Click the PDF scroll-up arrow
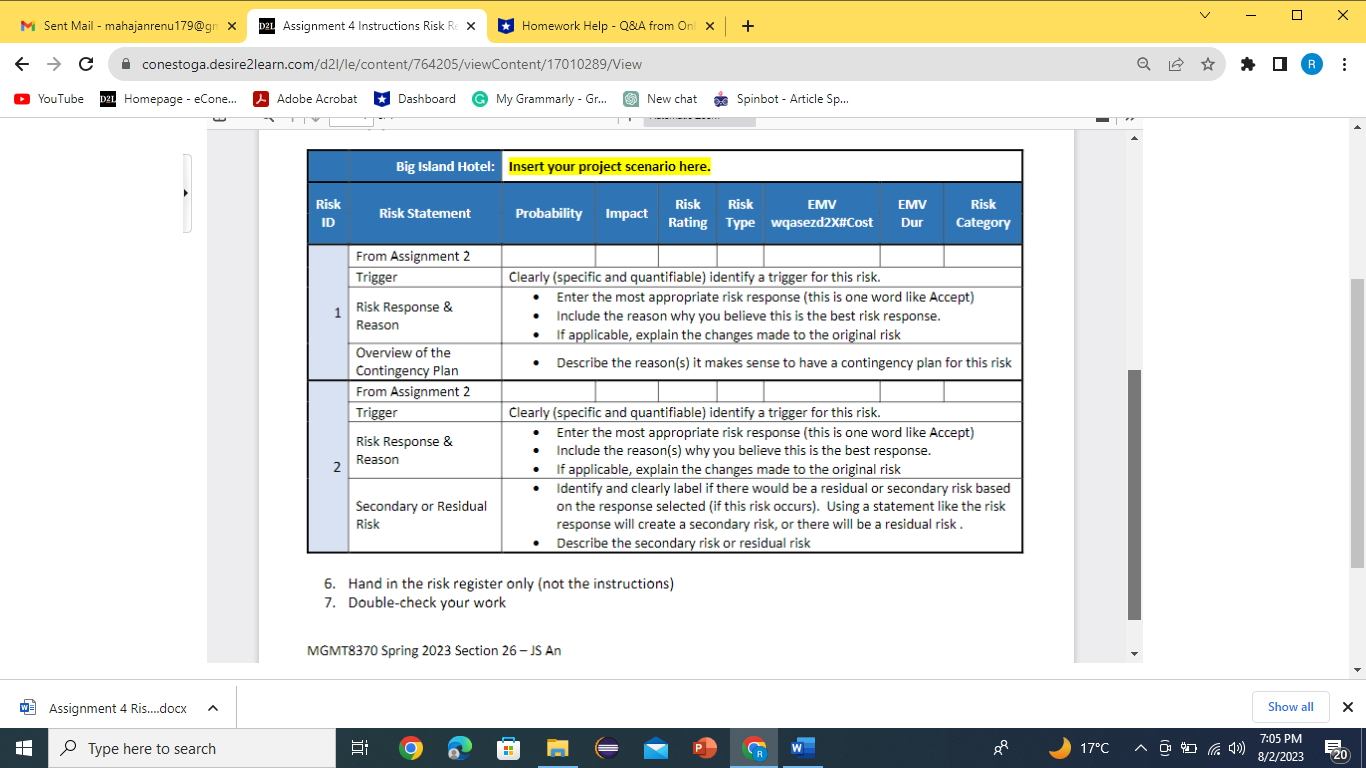1366x768 pixels. click(x=1134, y=137)
